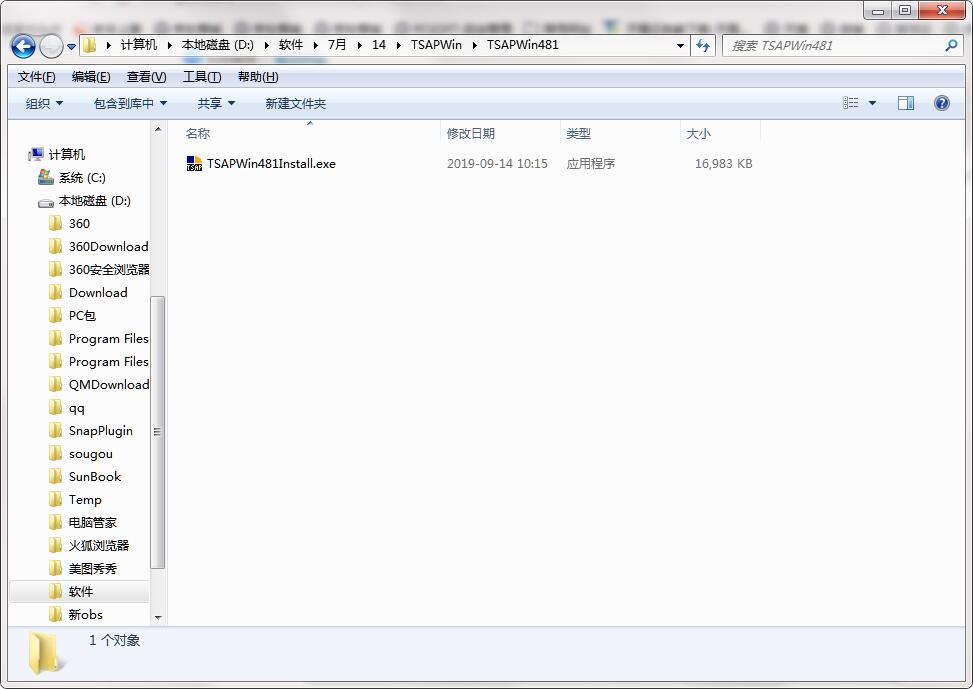Open the 文件(F) menu

36,77
